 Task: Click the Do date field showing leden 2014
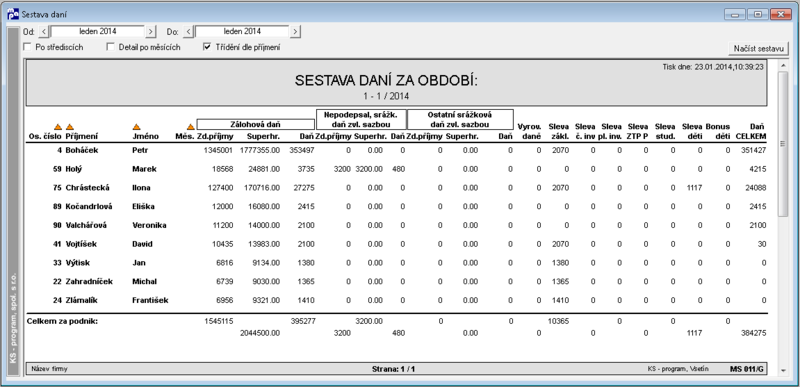click(x=242, y=32)
